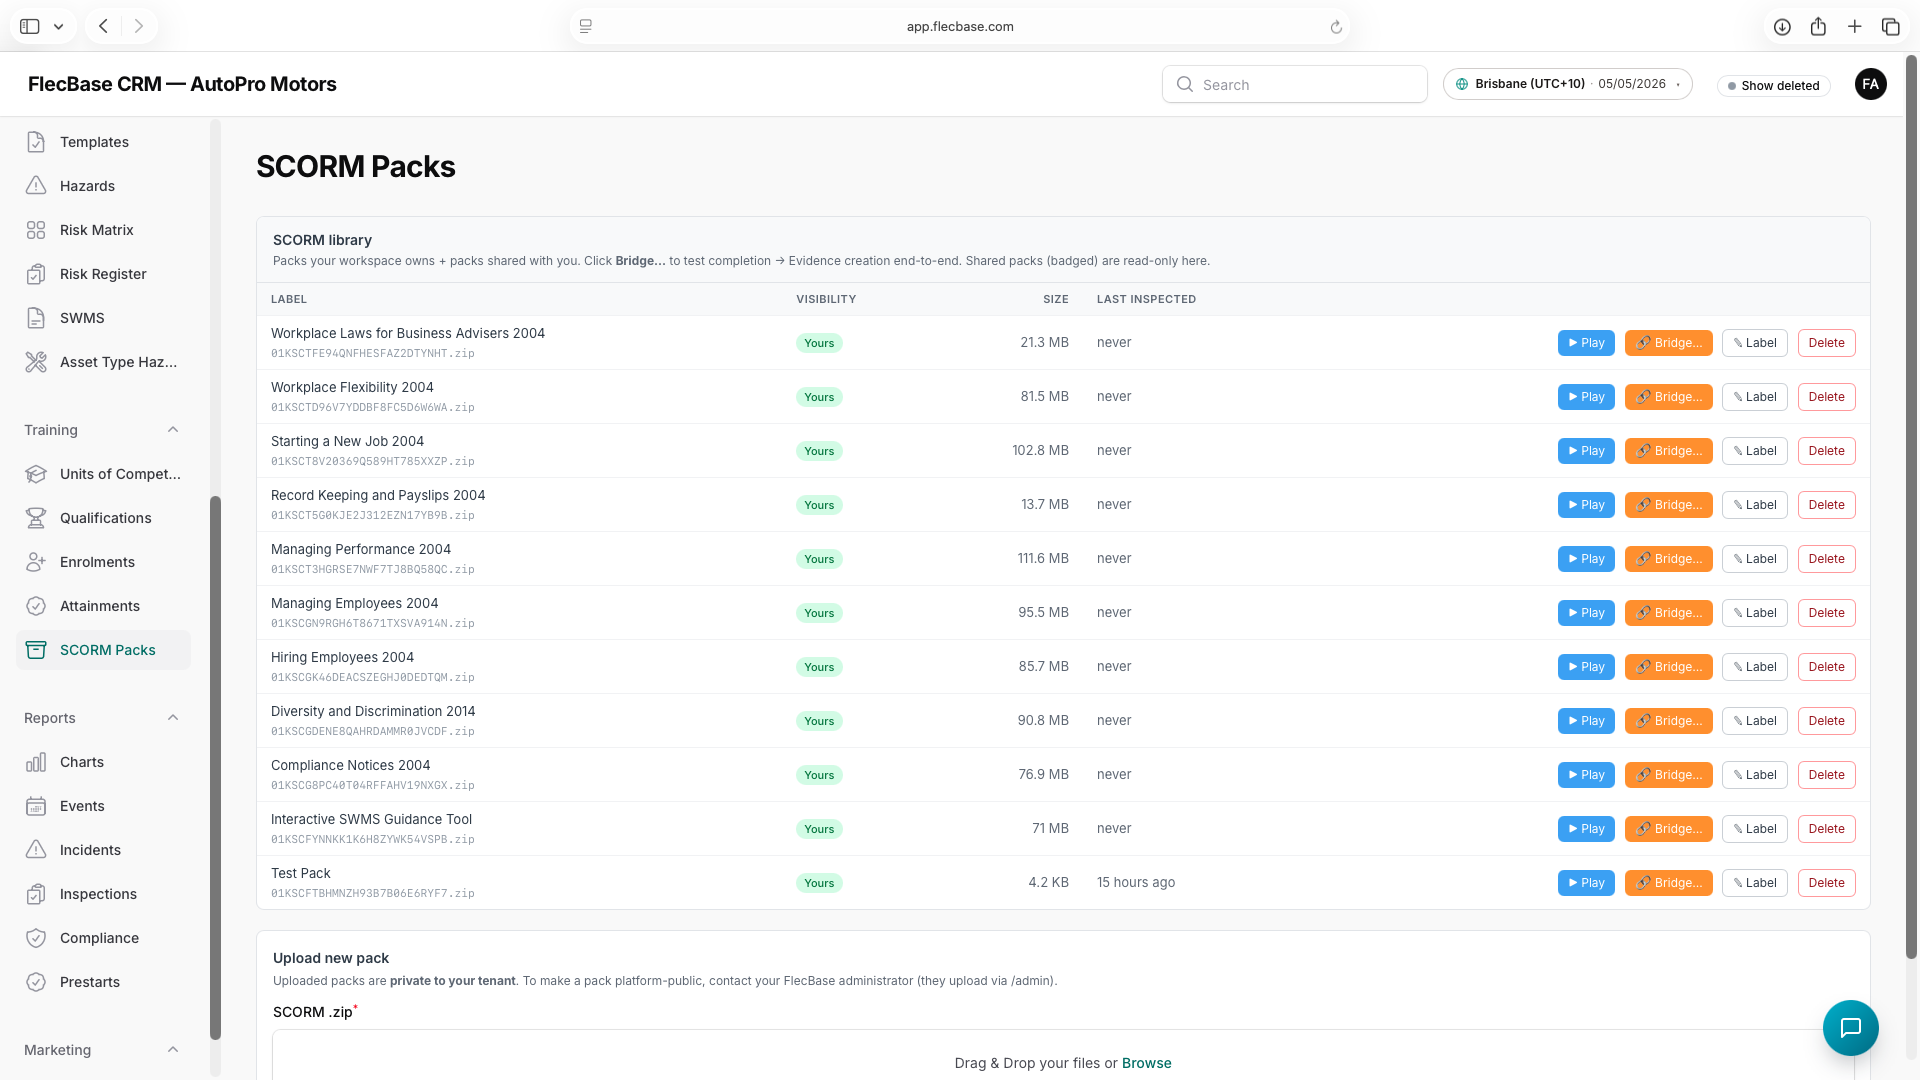Click the browser page reload icon
1920x1080 pixels.
(1336, 27)
